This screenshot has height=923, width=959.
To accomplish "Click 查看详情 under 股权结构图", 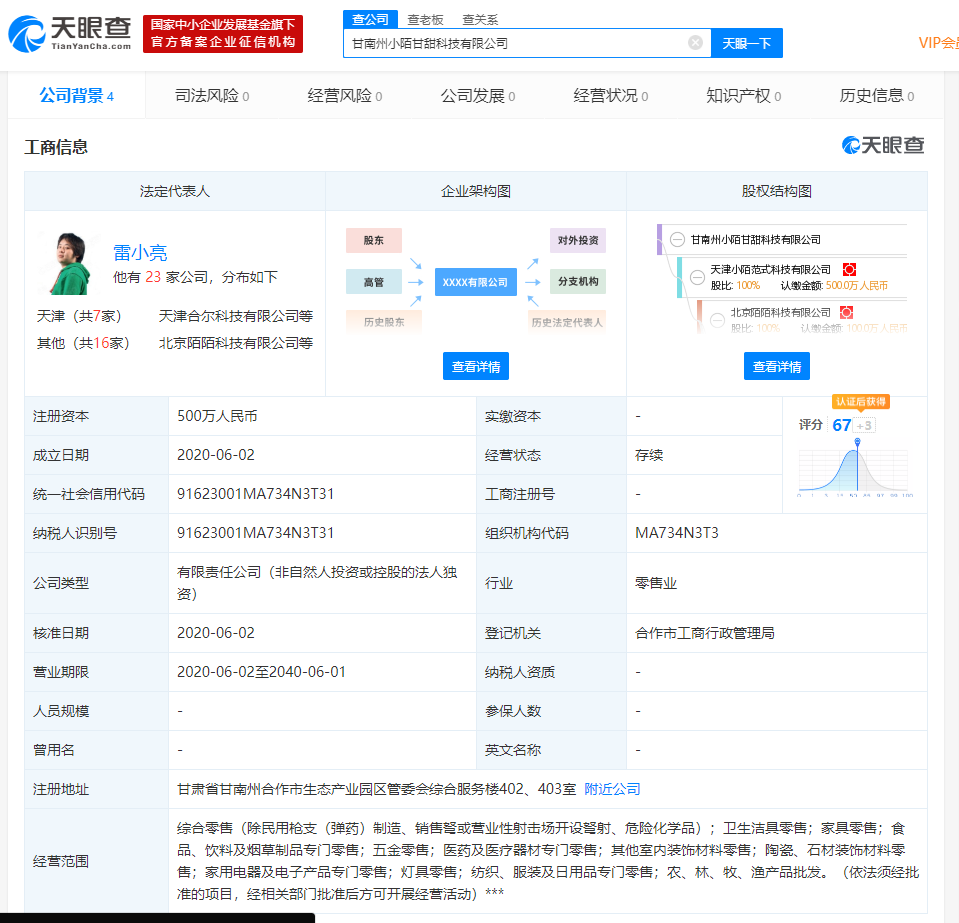I will click(777, 366).
